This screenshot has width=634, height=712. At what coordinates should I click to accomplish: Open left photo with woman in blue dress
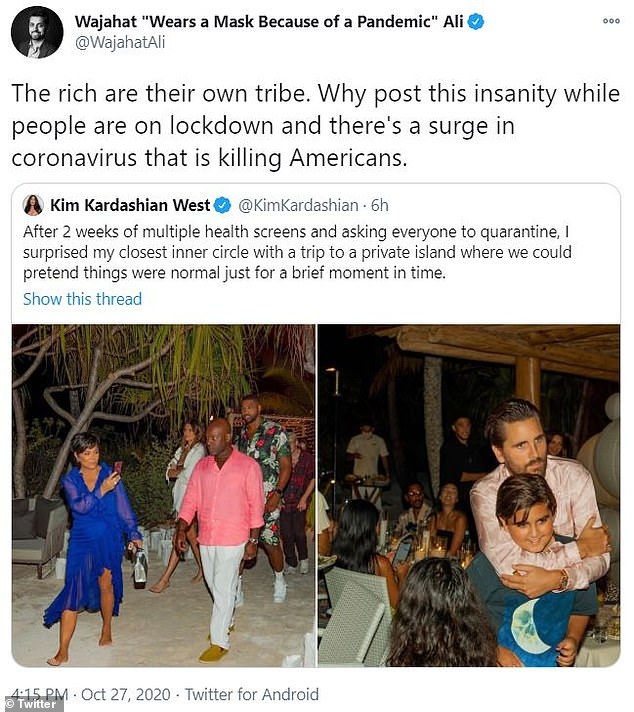click(x=163, y=495)
